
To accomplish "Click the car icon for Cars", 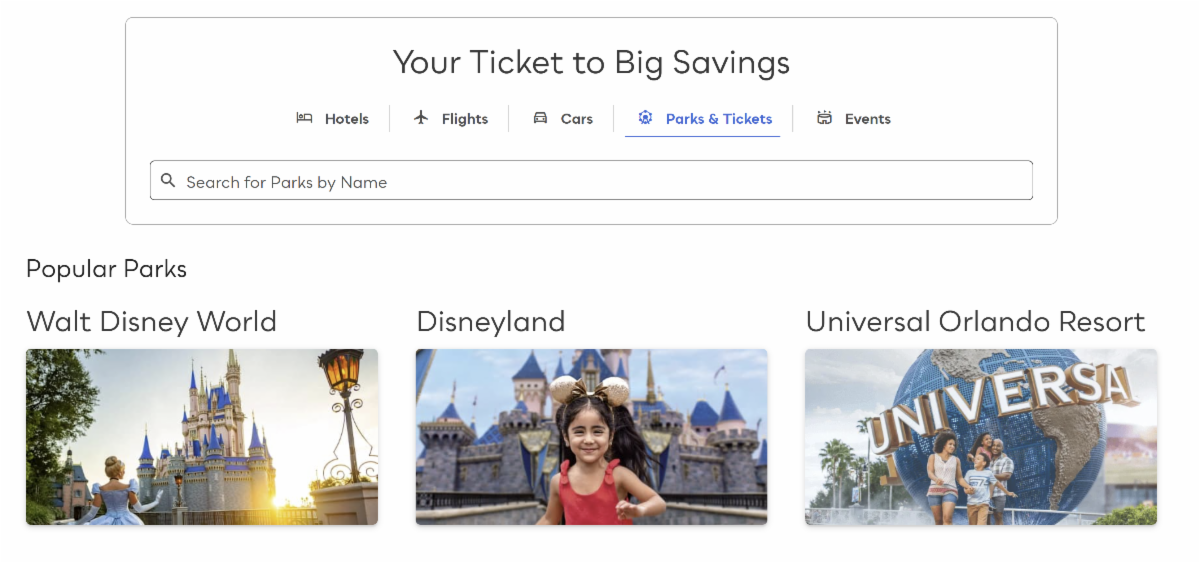I will point(540,118).
